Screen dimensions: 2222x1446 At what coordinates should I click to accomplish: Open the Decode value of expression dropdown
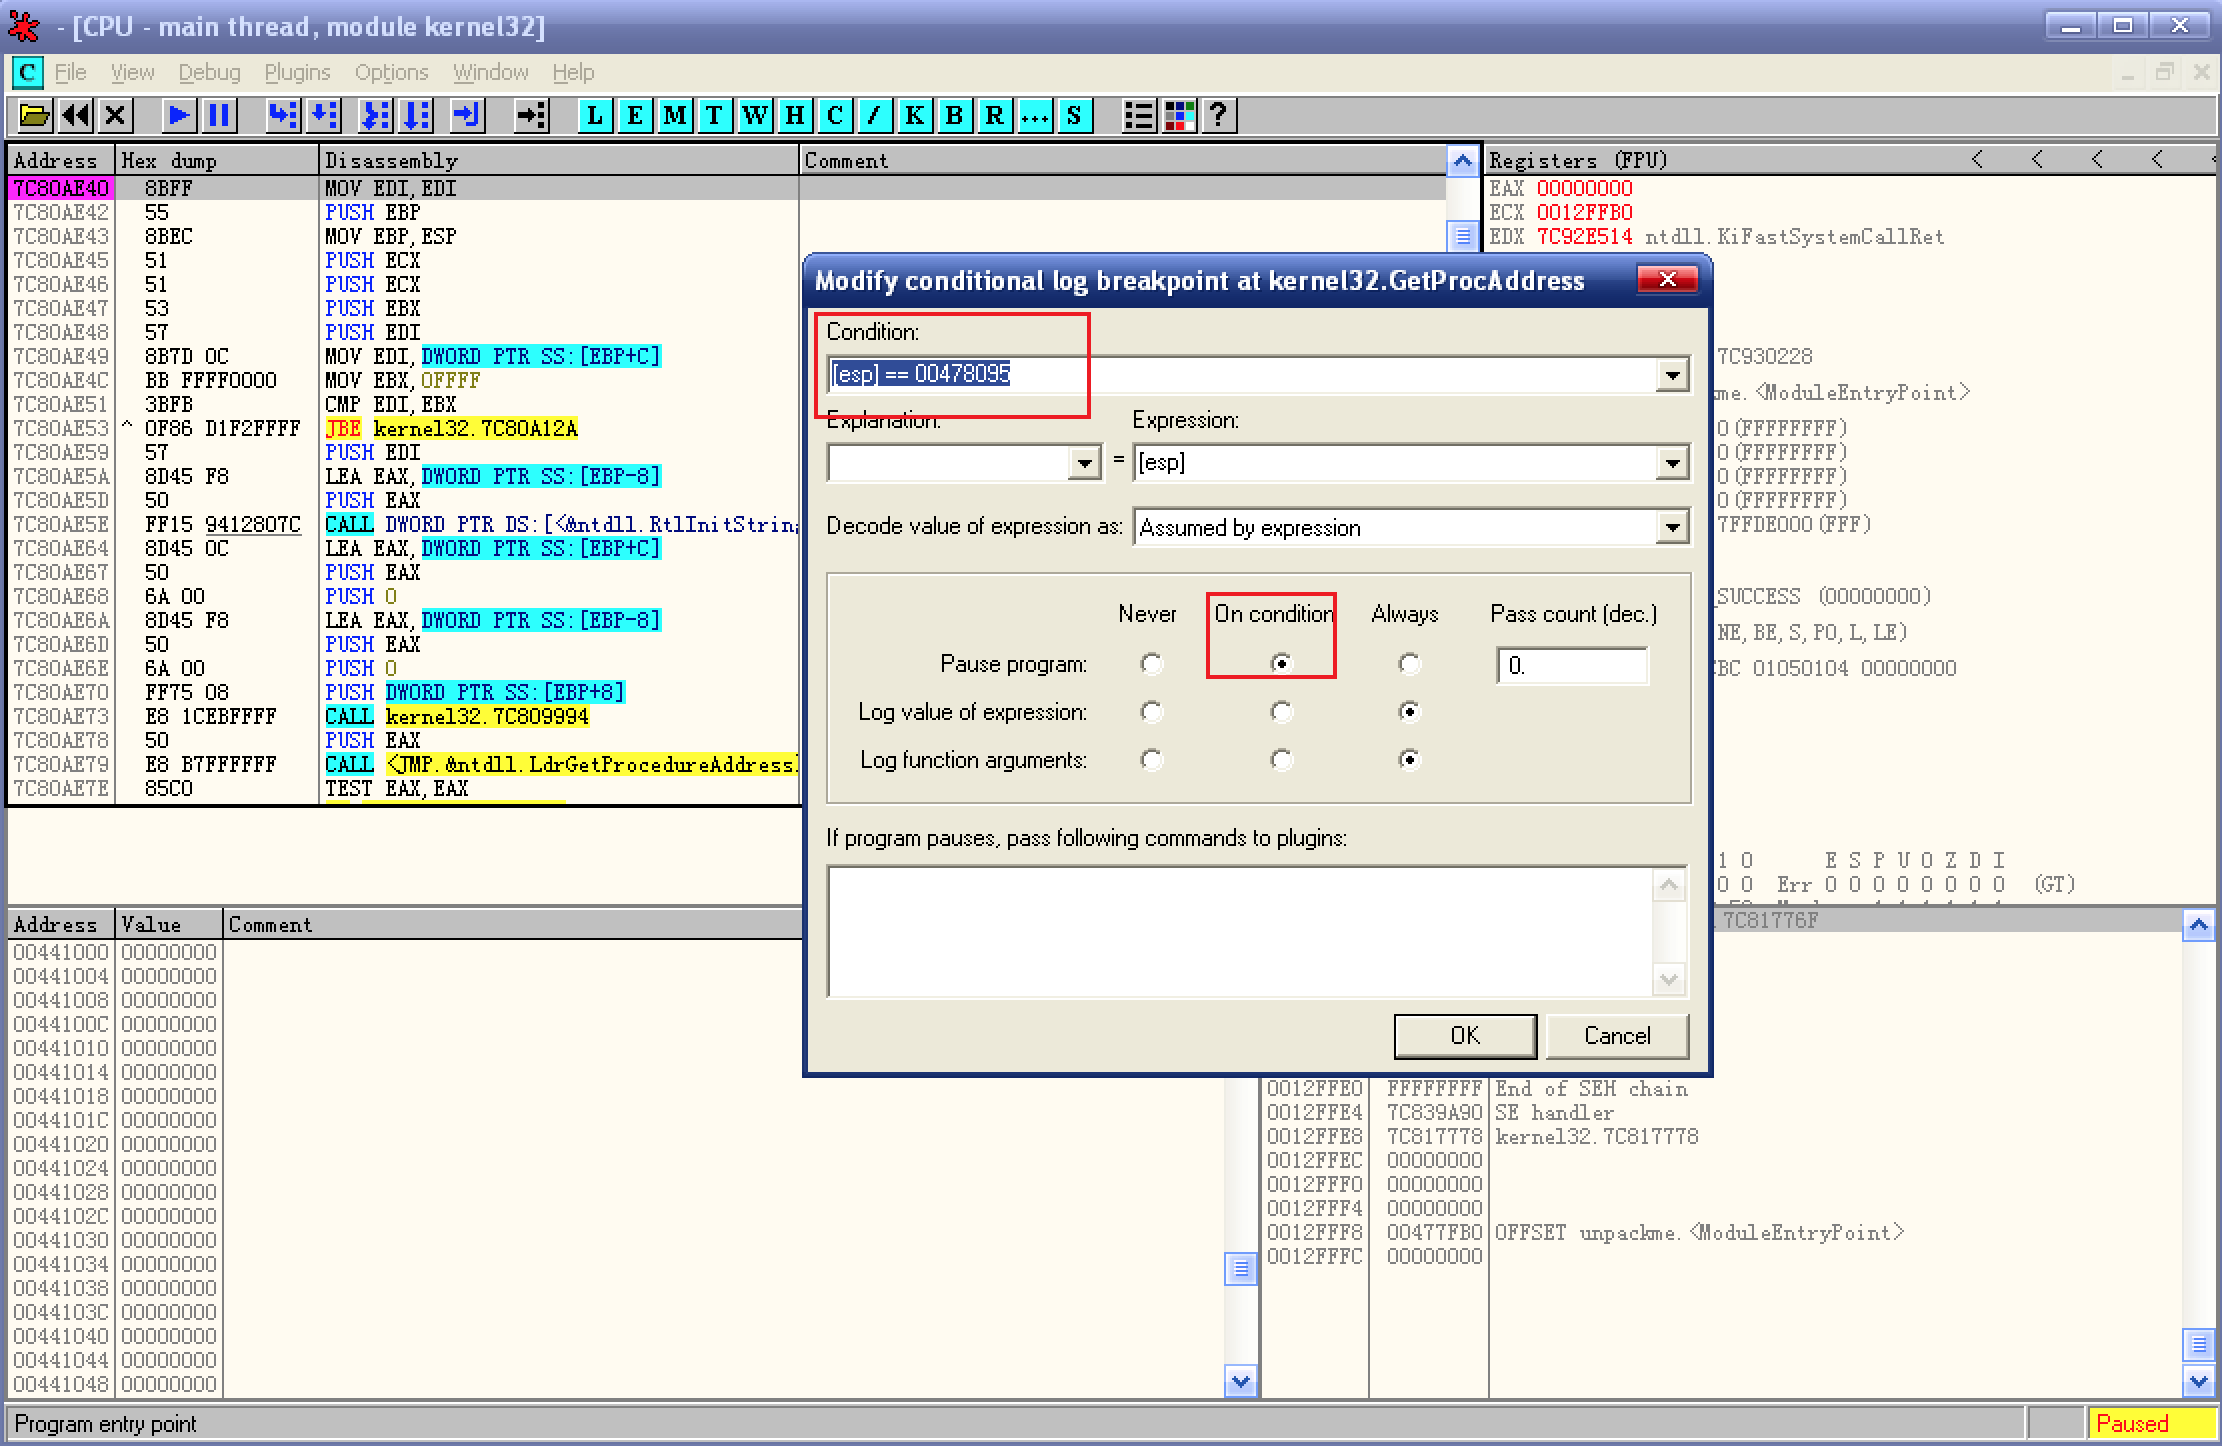click(1671, 527)
